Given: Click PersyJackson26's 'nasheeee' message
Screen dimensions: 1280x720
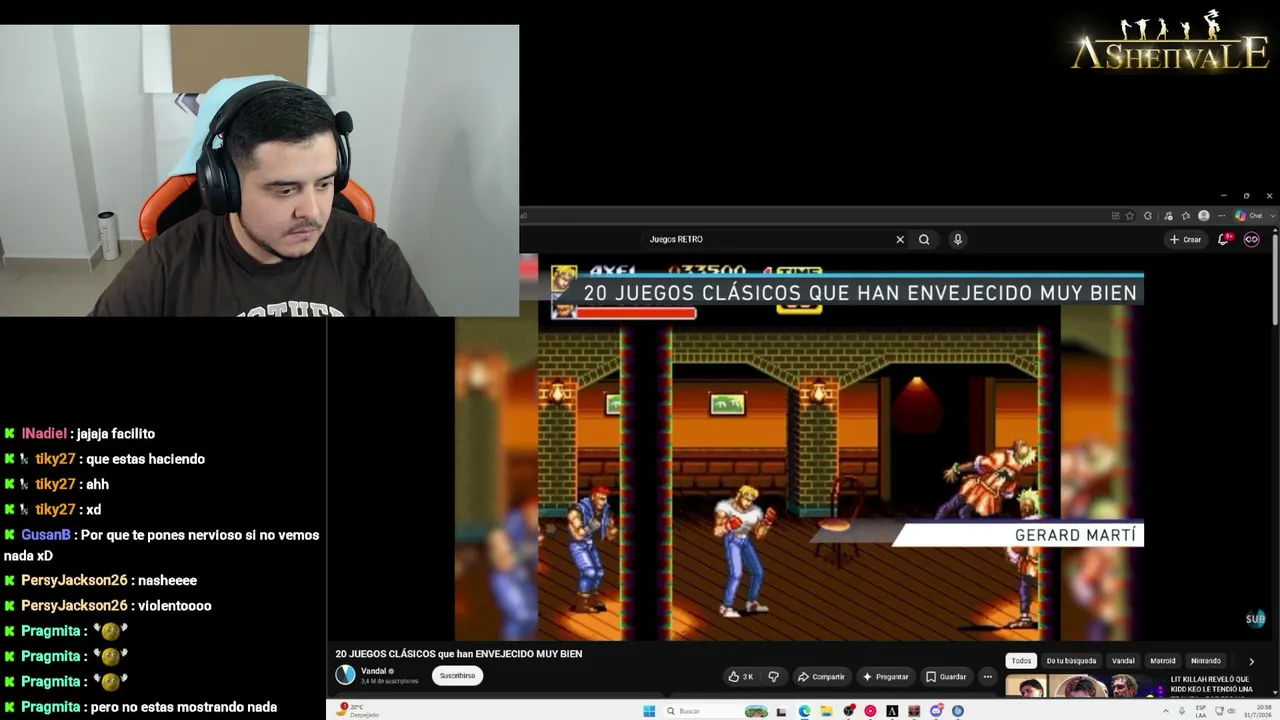Looking at the screenshot, I should pos(167,580).
